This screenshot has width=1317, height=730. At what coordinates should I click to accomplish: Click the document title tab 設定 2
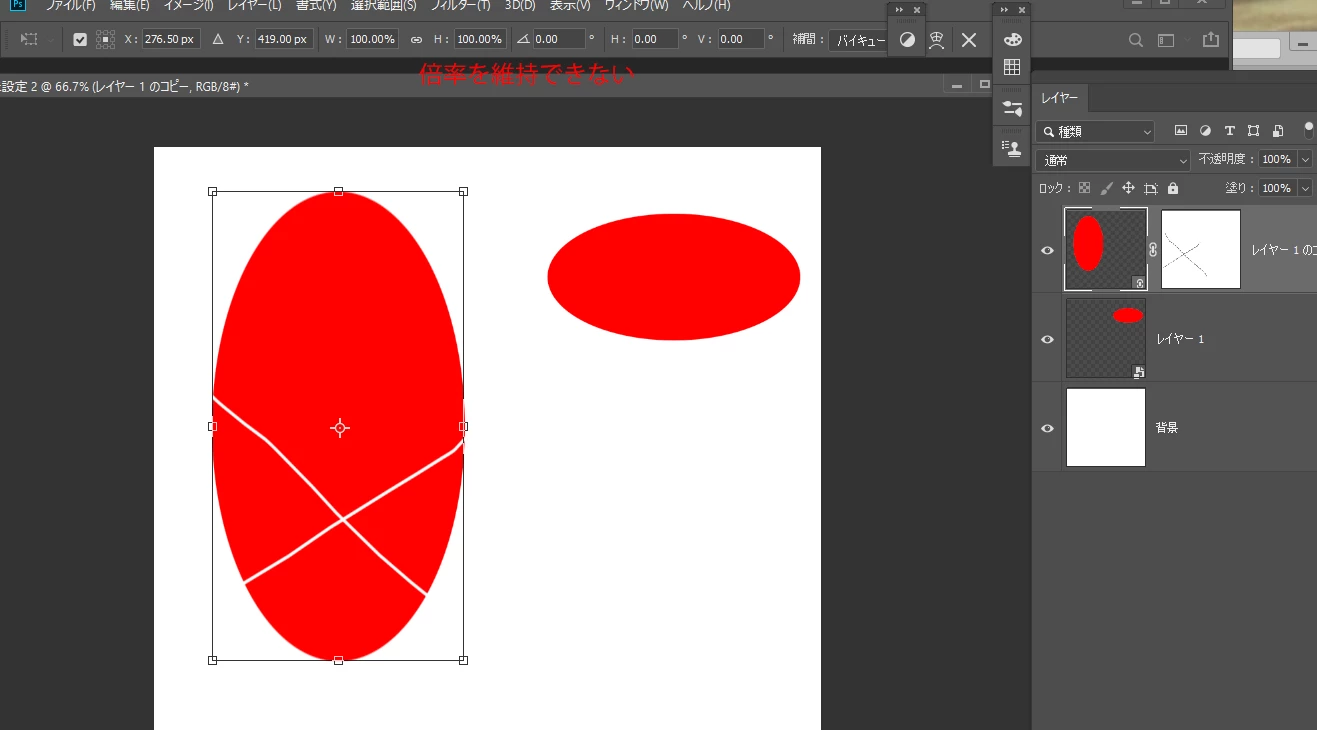(x=125, y=86)
